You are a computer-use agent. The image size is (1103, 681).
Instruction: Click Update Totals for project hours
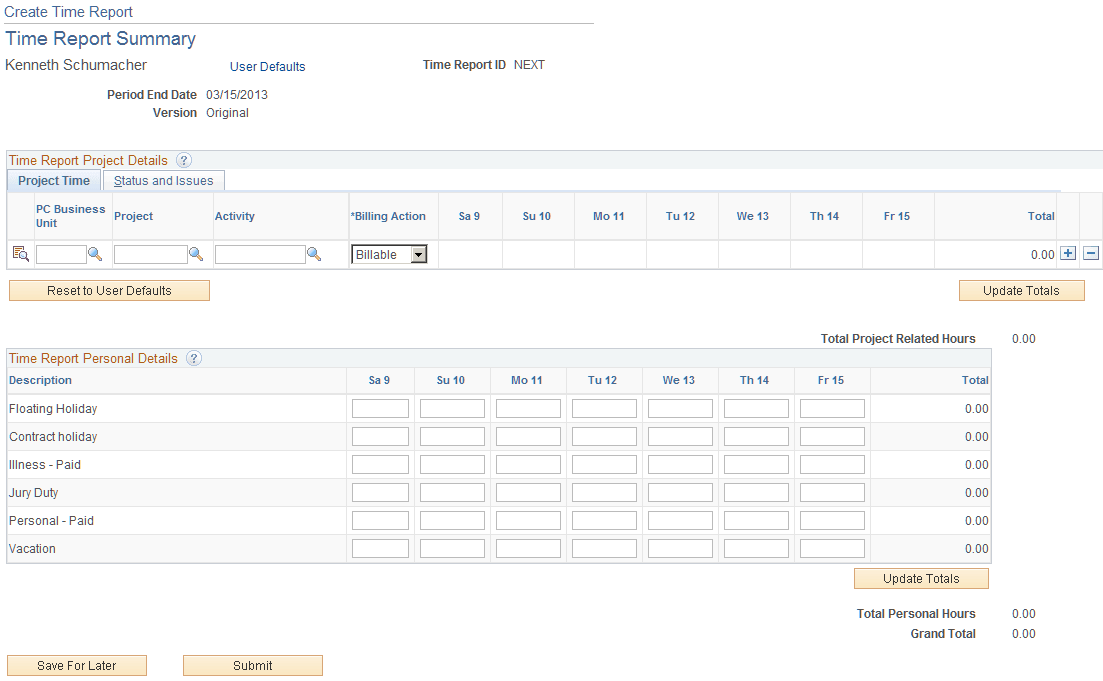(1021, 290)
